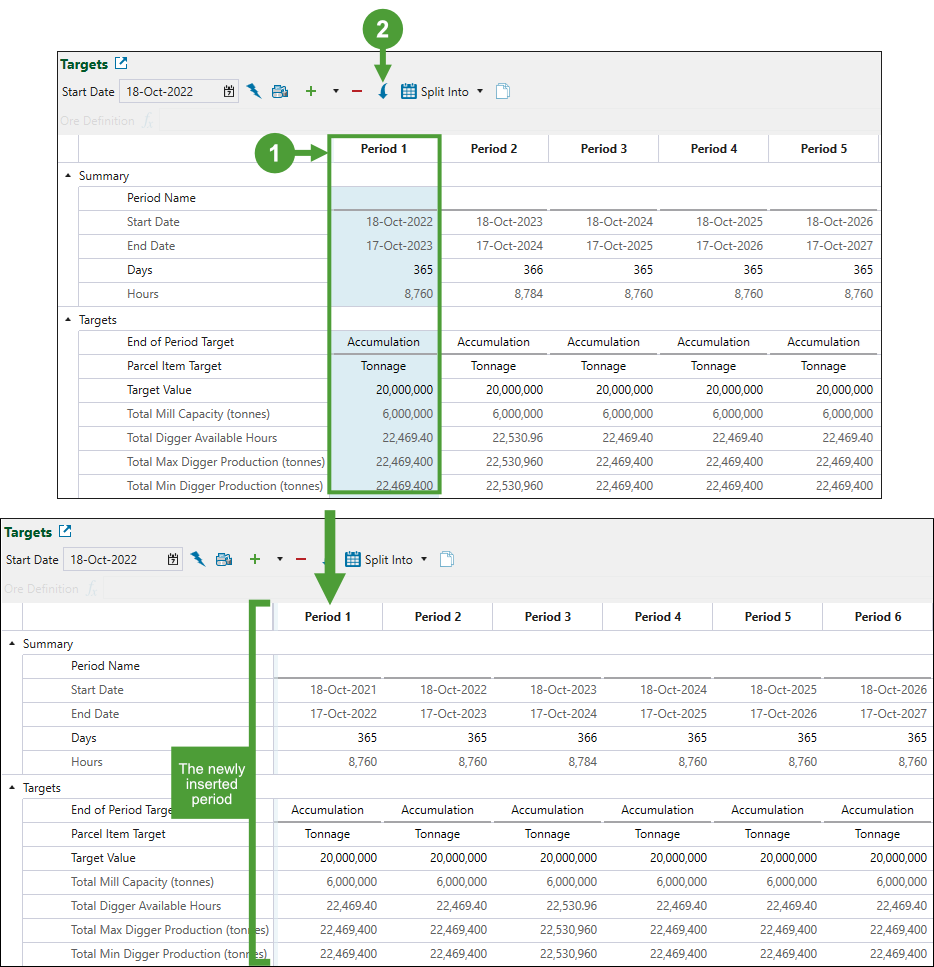Select Period 6 column header in lower table
Image resolution: width=934 pixels, height=967 pixels.
[877, 617]
